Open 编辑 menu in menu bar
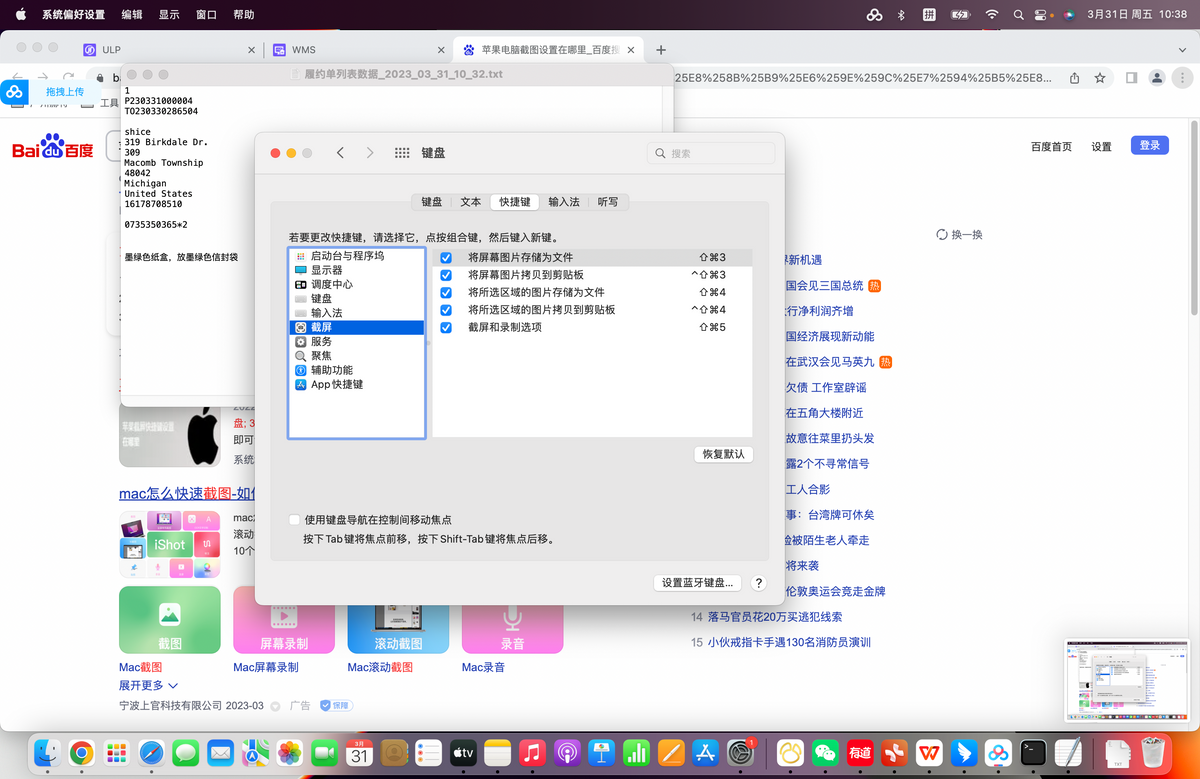Viewport: 1200px width, 779px height. tap(132, 15)
